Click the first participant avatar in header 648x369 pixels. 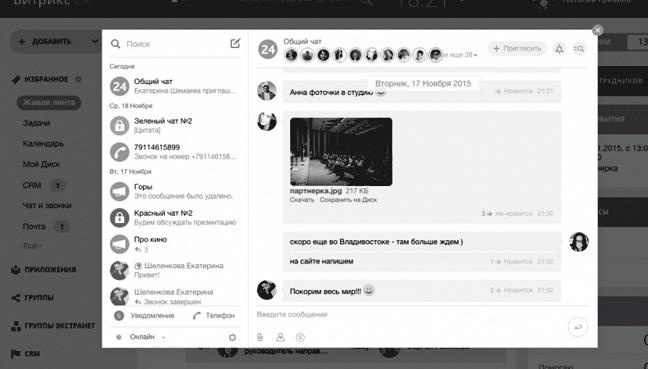[x=291, y=55]
